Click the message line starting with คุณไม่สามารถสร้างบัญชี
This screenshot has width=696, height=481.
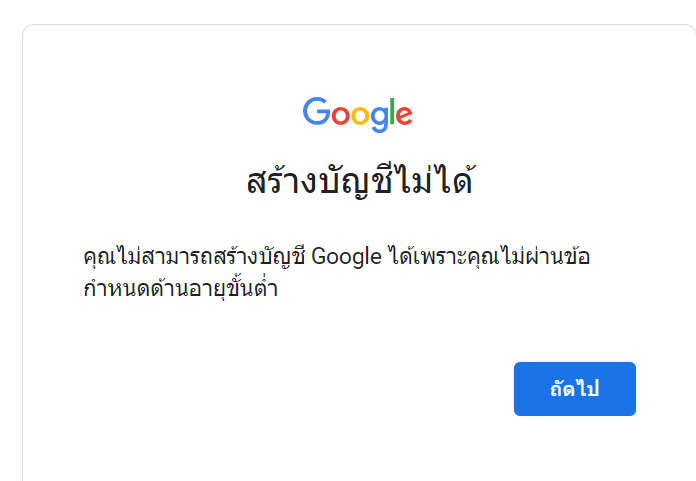point(336,257)
